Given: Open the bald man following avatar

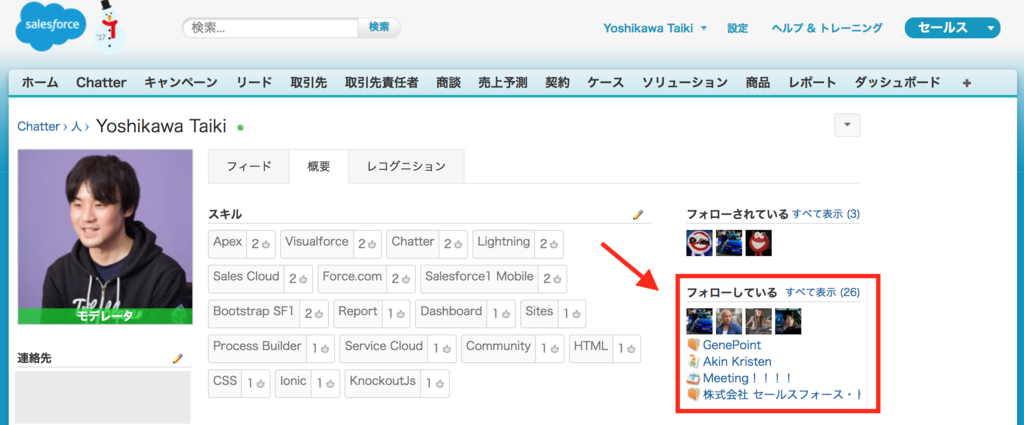Looking at the screenshot, I should [729, 321].
